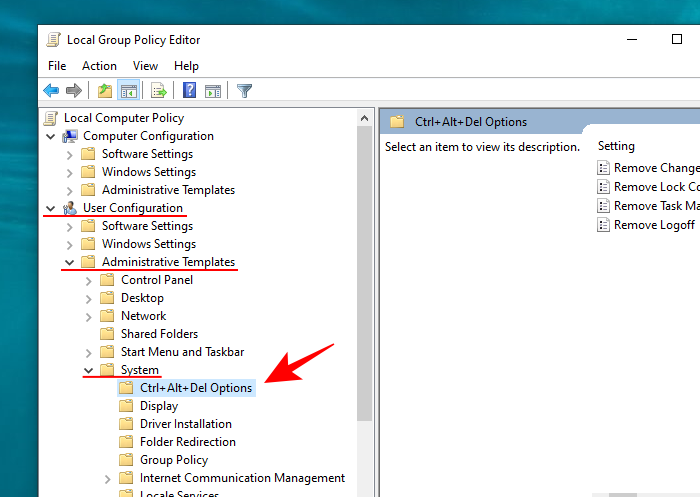Open the File menu
The image size is (700, 497).
57,66
